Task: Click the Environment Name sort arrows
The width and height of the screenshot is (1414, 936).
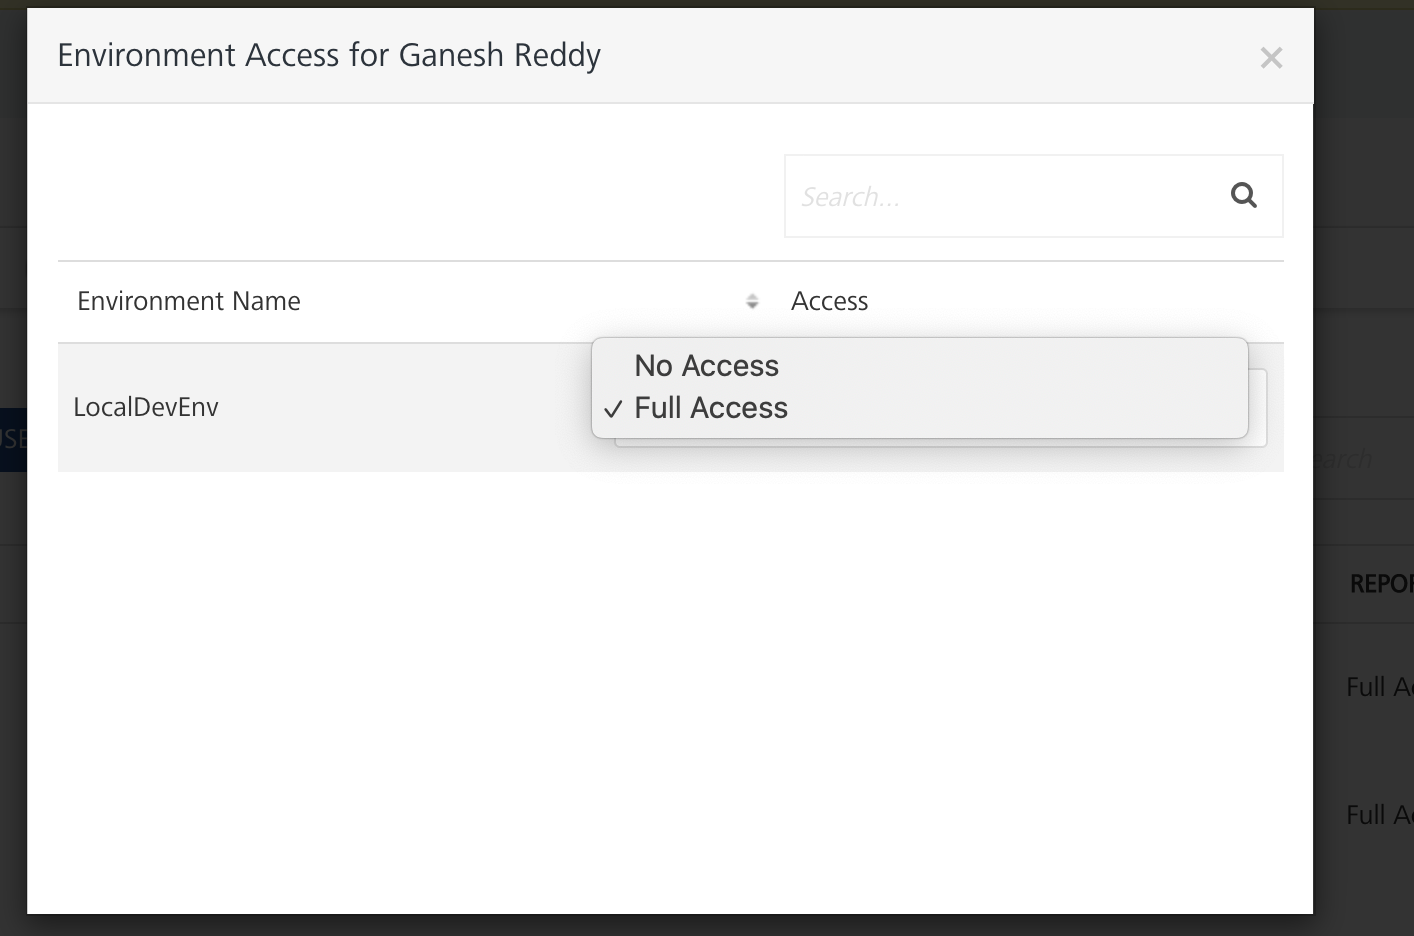Action: [x=752, y=301]
